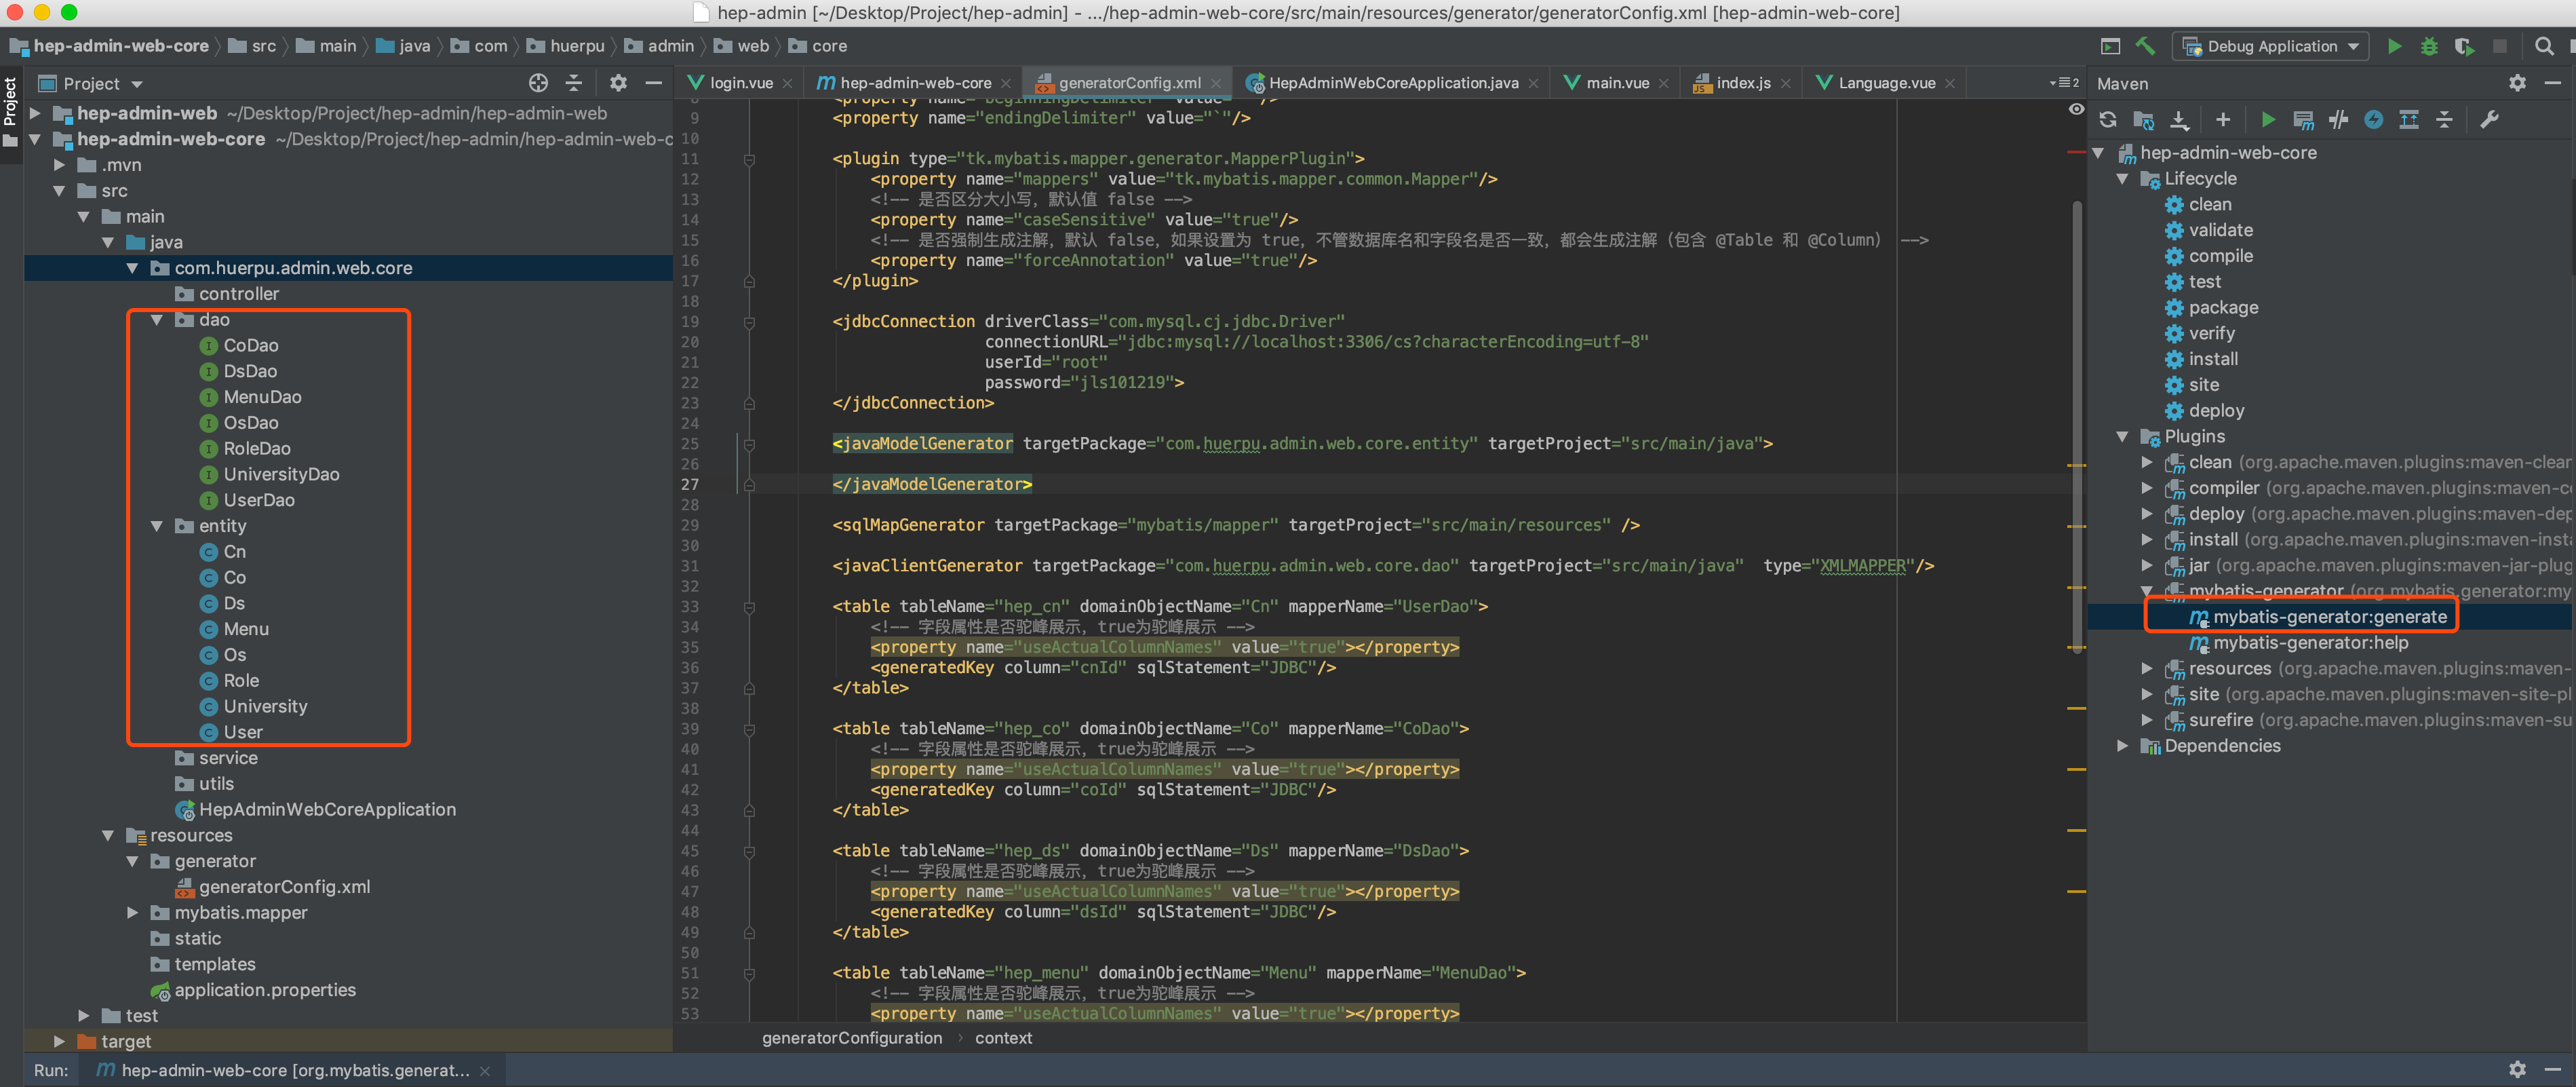
Task: Run the mybatis-generator:generate goal entry
Action: (2329, 617)
